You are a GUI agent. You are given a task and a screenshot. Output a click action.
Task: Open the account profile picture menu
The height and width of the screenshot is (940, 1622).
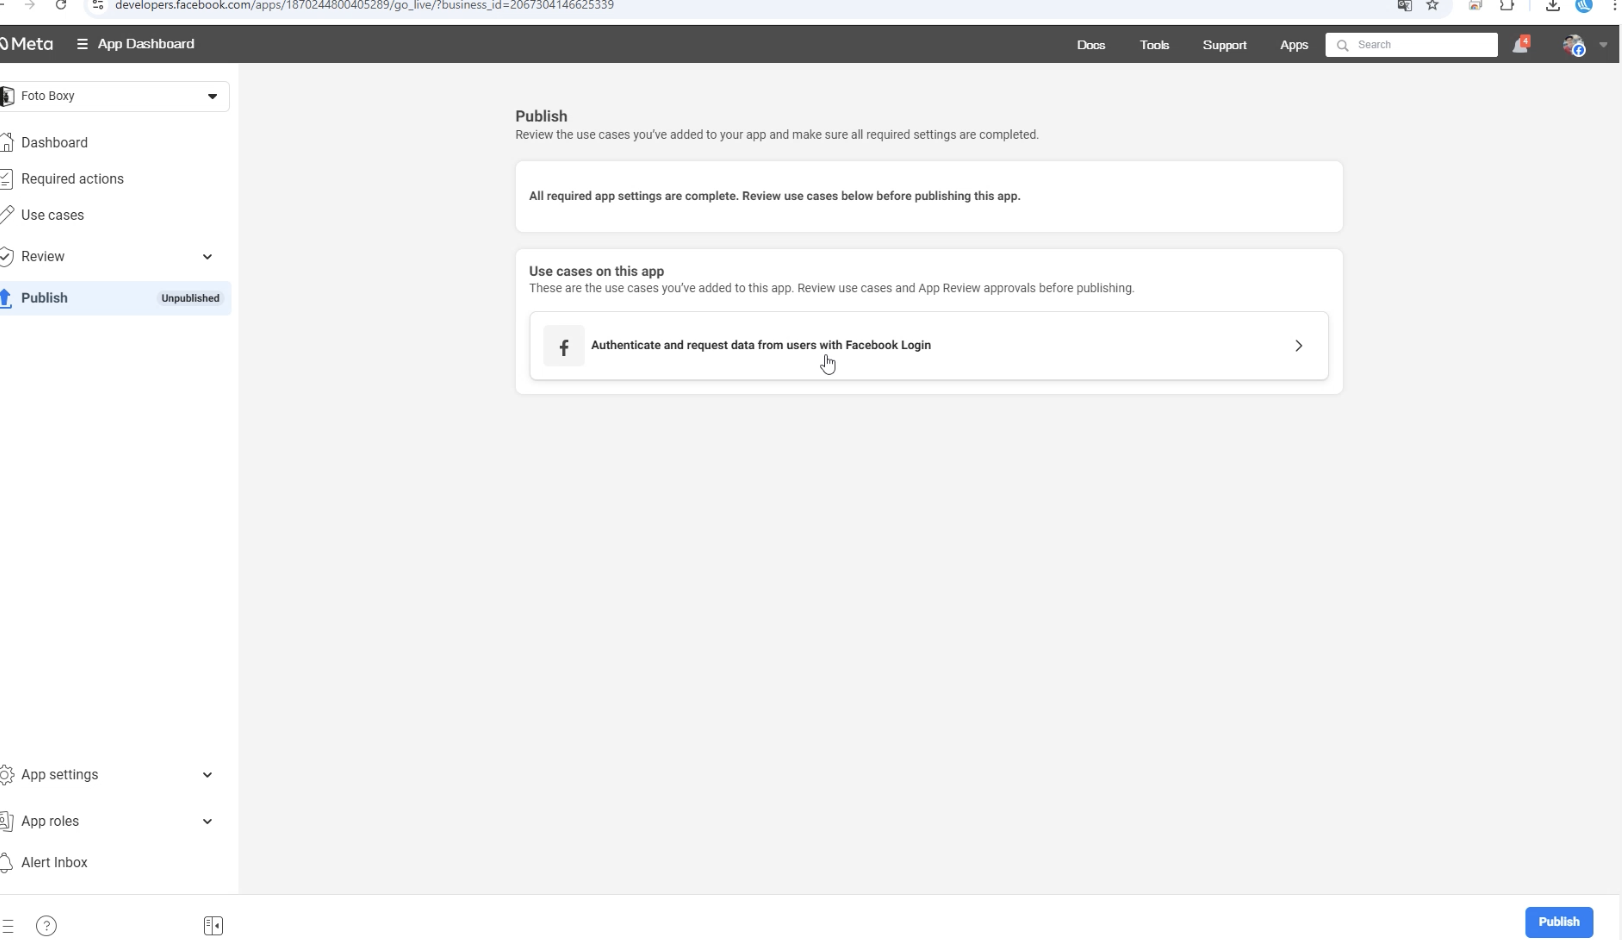tap(1573, 45)
